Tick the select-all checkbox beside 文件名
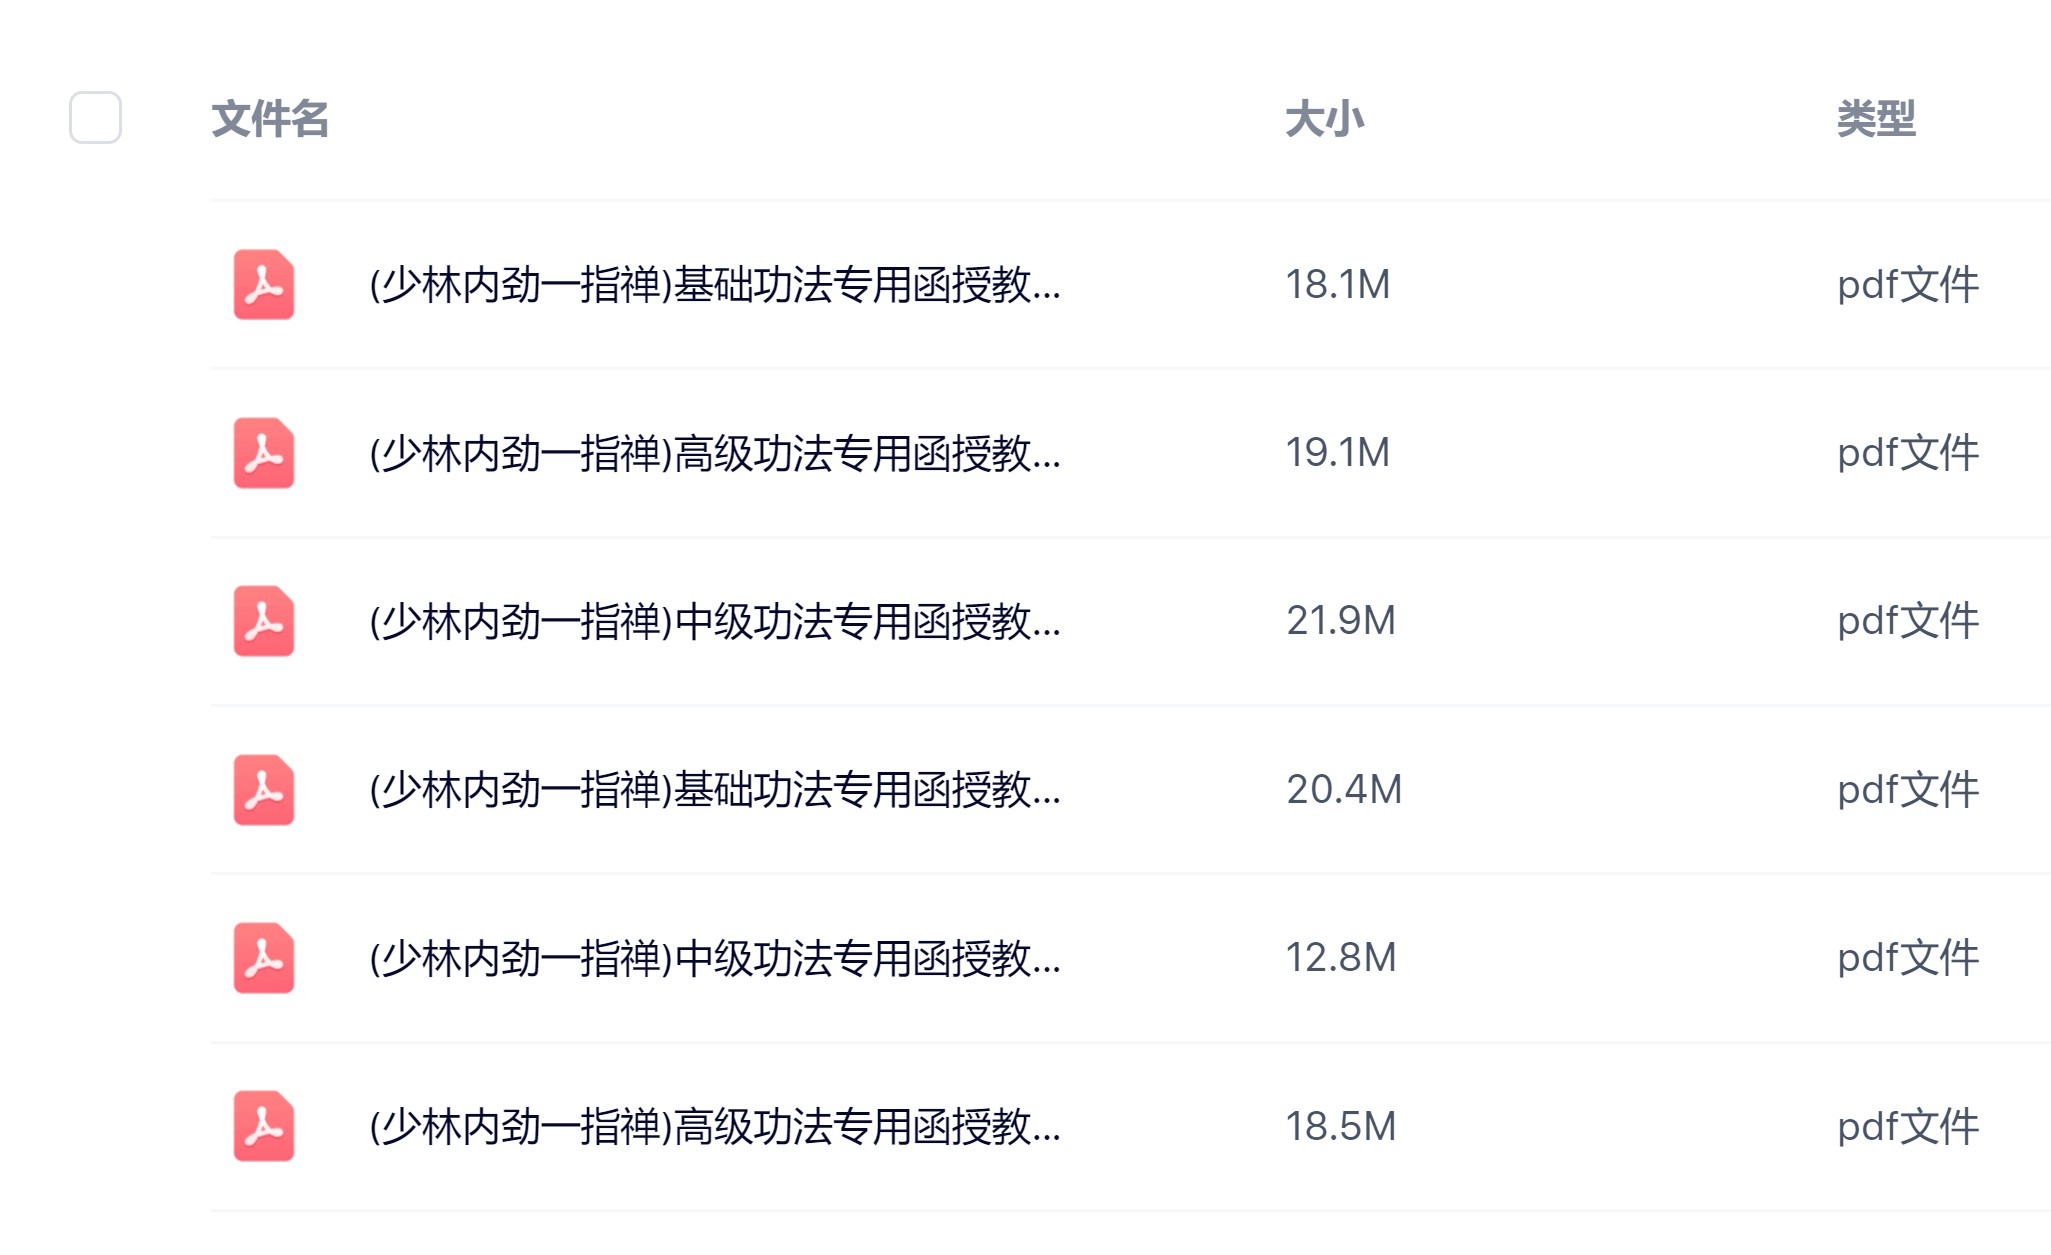2051x1255 pixels. pyautogui.click(x=95, y=118)
